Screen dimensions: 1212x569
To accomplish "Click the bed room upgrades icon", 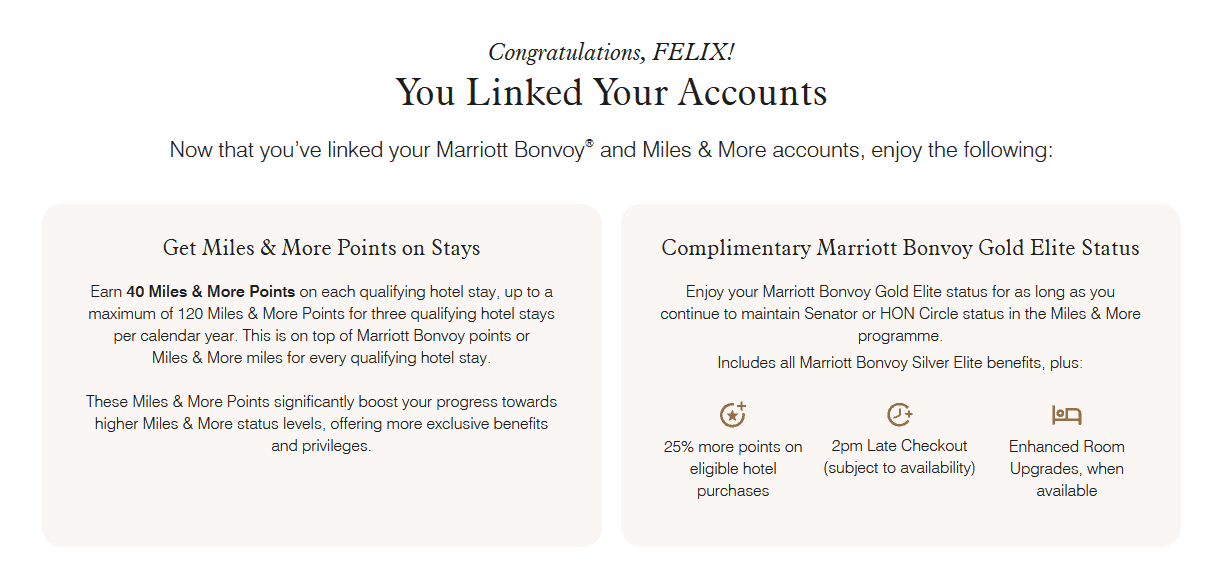I will tap(1066, 415).
